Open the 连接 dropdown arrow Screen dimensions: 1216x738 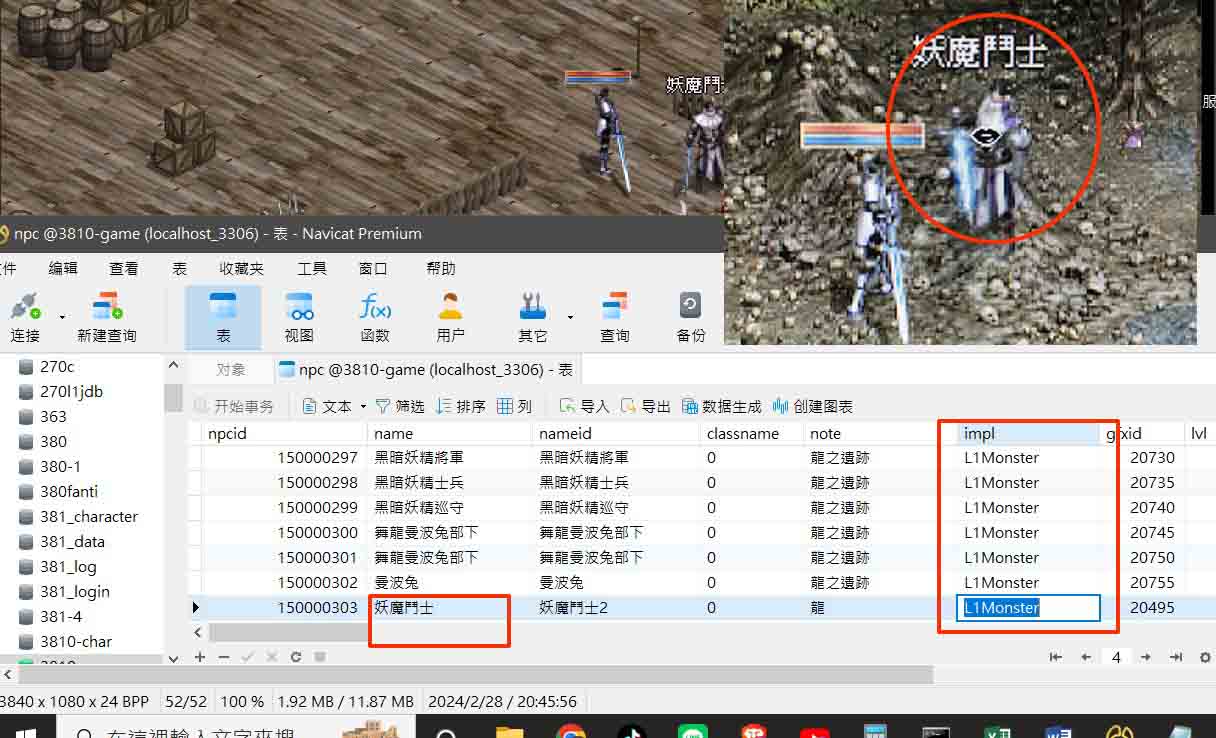tap(62, 317)
